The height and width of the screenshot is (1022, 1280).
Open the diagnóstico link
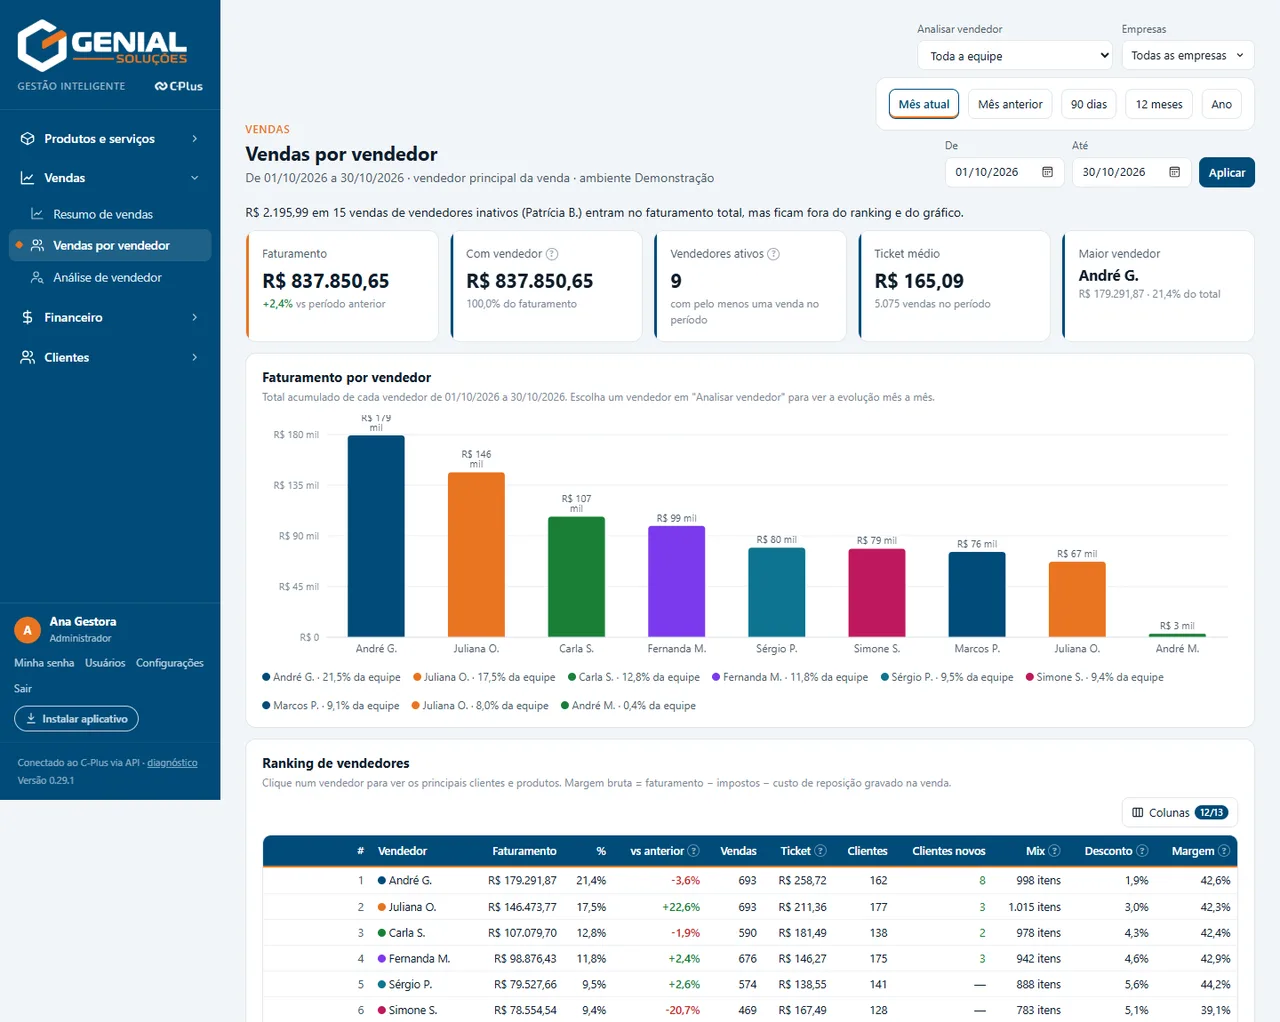point(172,763)
